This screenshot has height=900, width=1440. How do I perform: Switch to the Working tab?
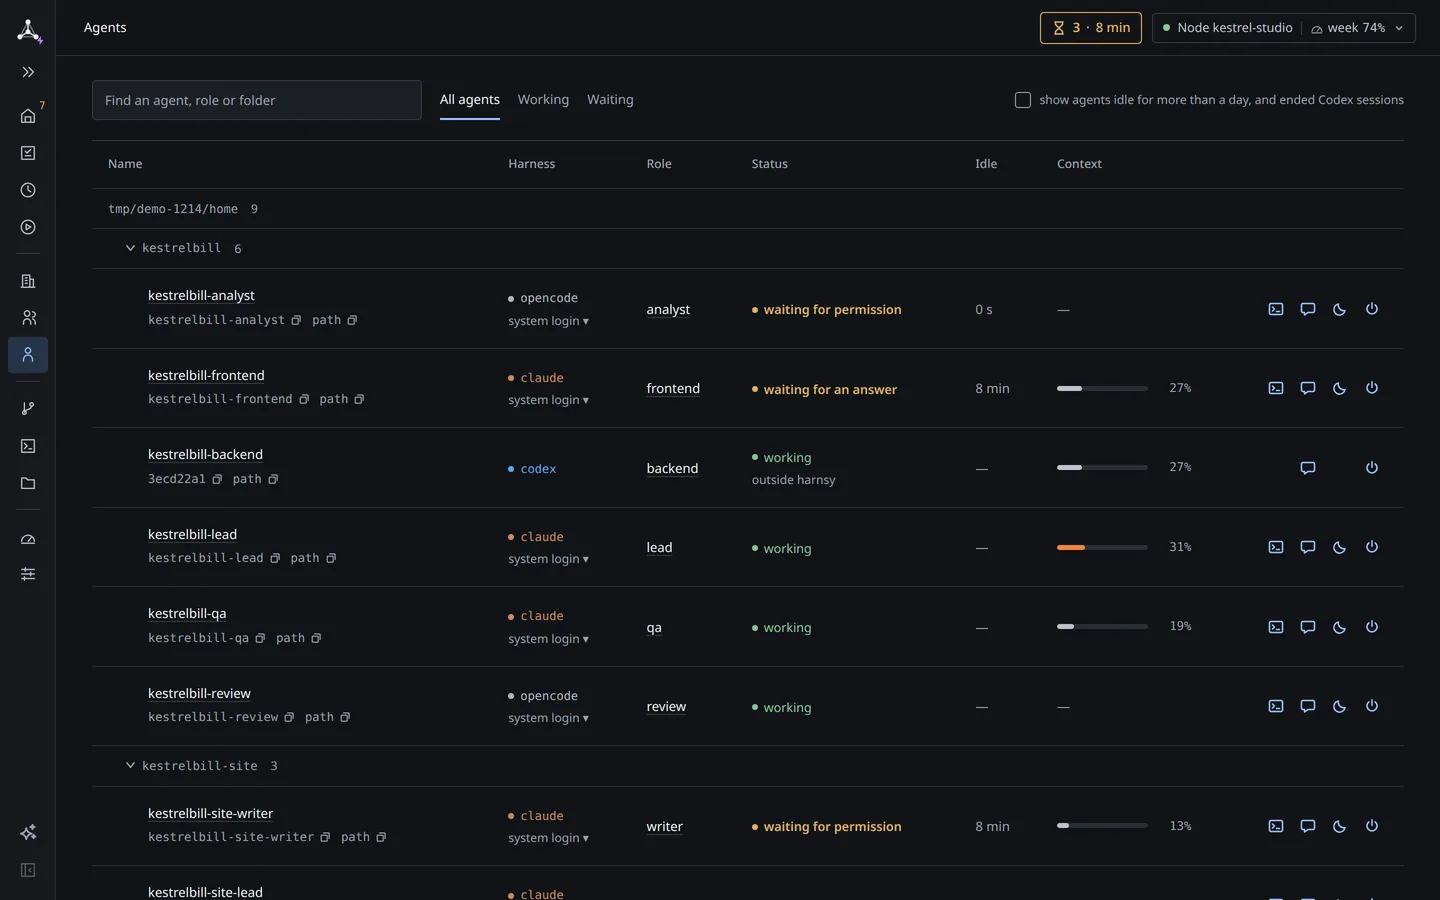543,100
